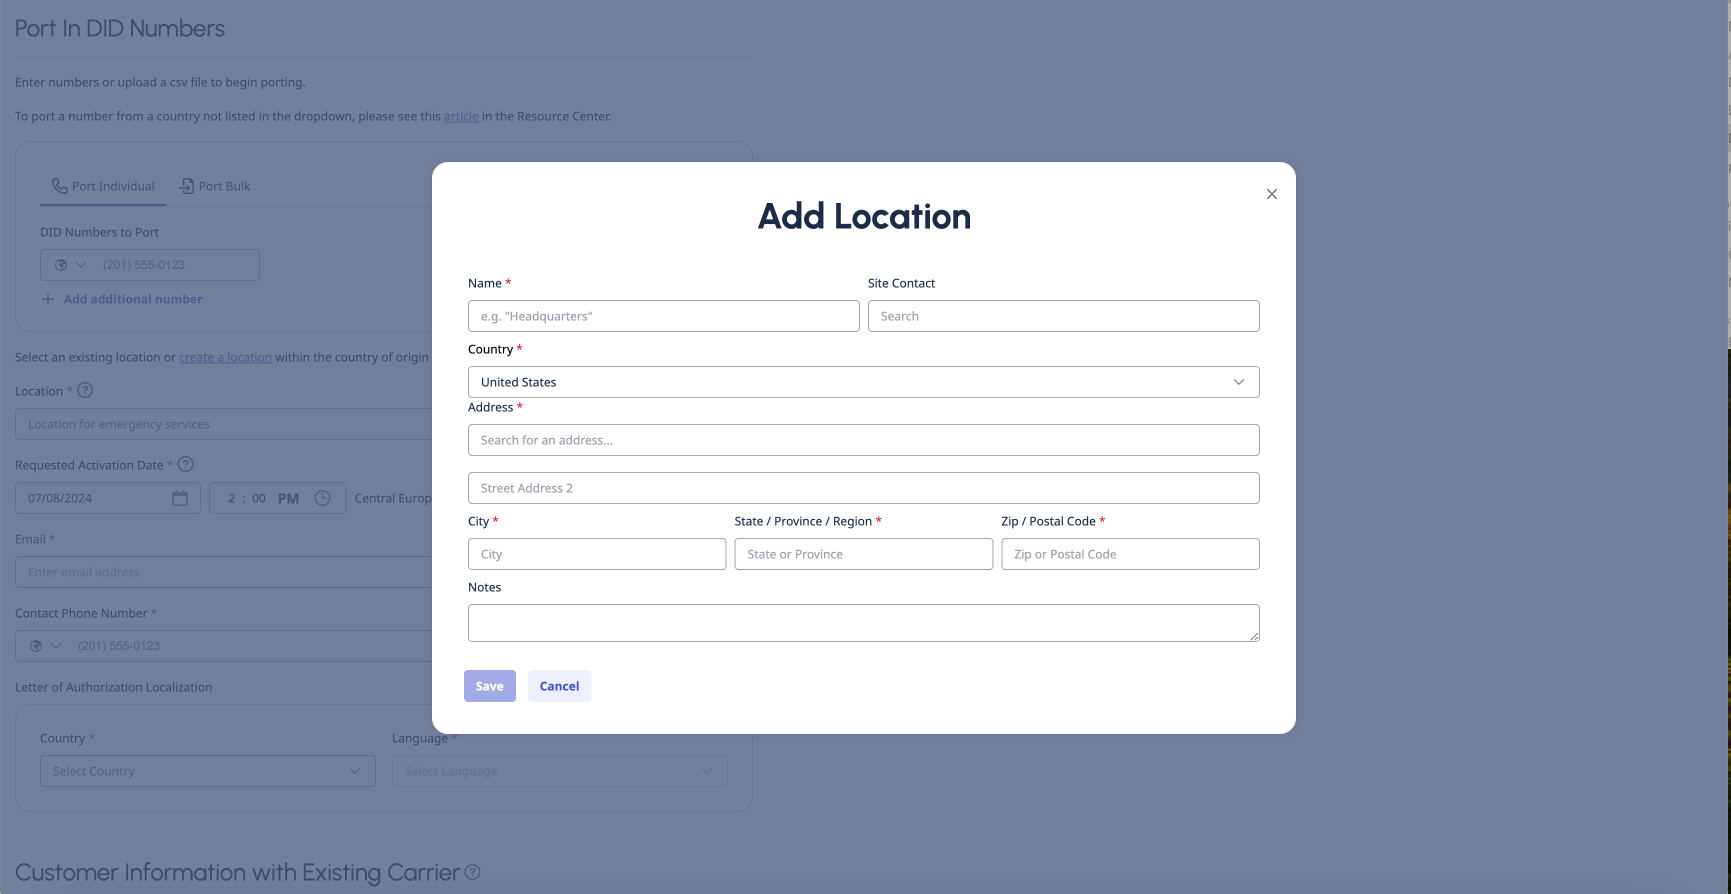
Task: Open the Resource Center article link
Action: (x=461, y=116)
